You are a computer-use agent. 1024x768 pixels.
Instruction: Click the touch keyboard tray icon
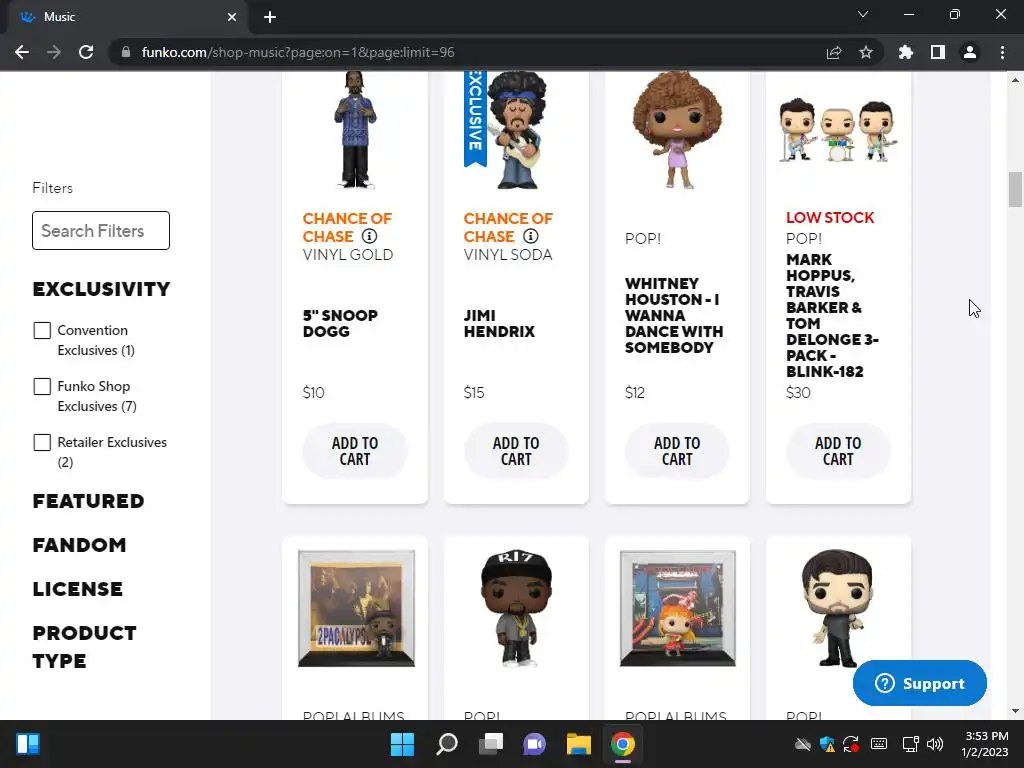pos(879,744)
